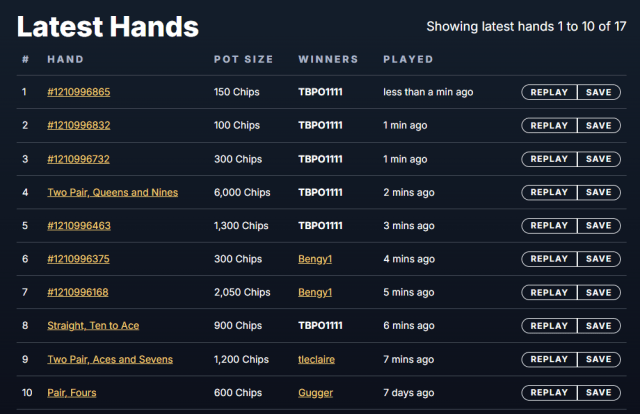640x414 pixels.
Task: Open the Straight, Ten to Ace hand
Action: (x=93, y=325)
